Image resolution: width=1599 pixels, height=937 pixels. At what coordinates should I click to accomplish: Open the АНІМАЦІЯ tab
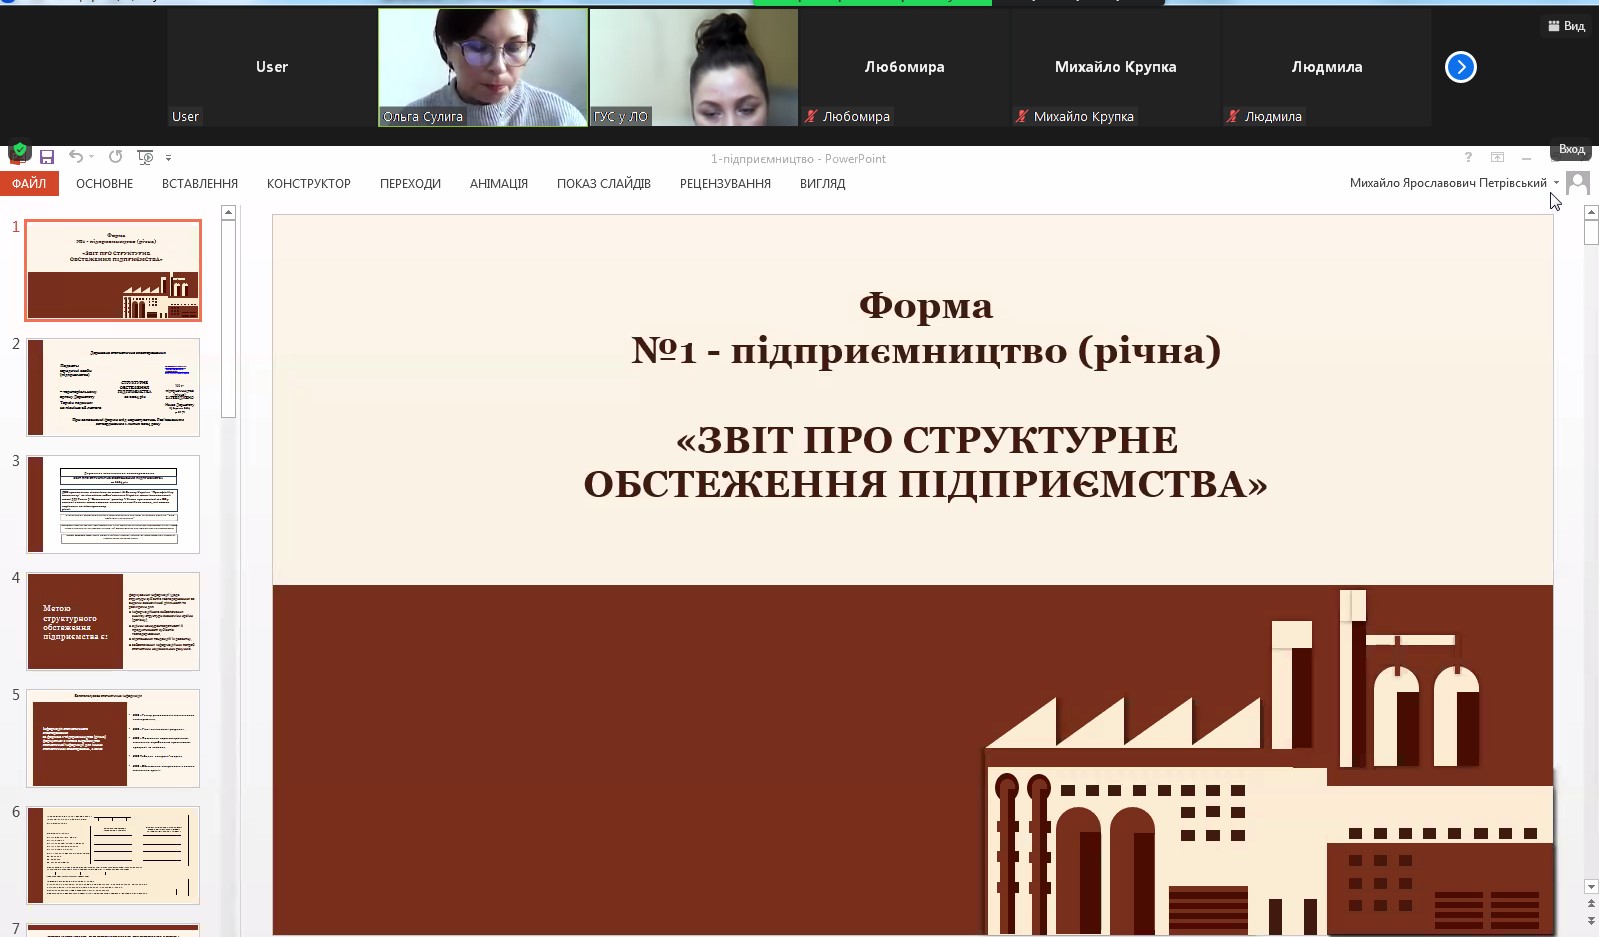[x=499, y=184]
